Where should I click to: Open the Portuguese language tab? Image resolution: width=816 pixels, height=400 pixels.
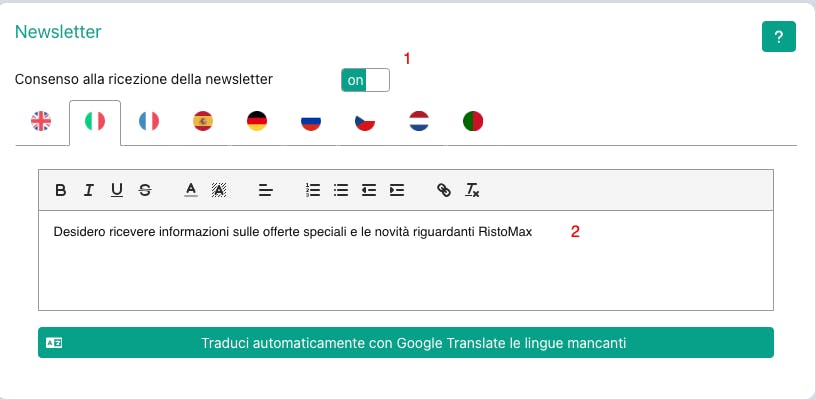point(473,121)
